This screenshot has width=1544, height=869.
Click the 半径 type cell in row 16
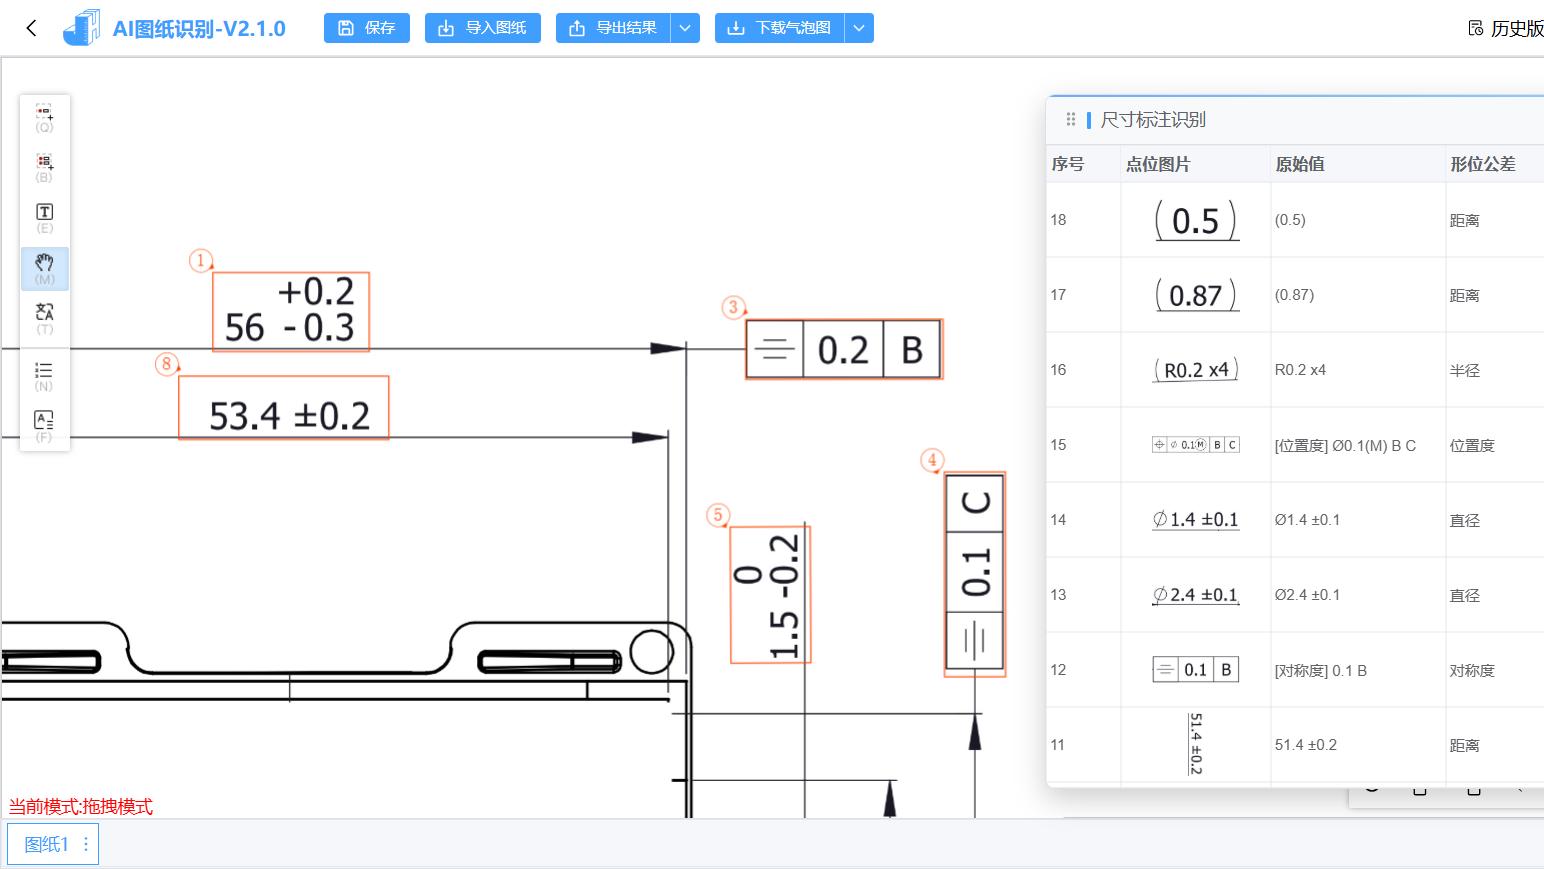1465,370
